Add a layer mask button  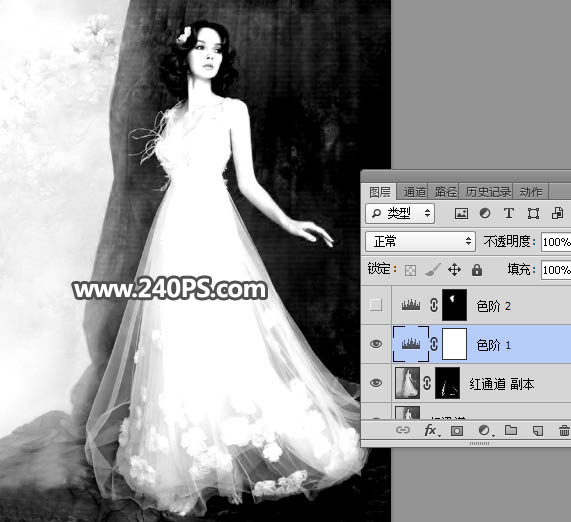point(457,431)
